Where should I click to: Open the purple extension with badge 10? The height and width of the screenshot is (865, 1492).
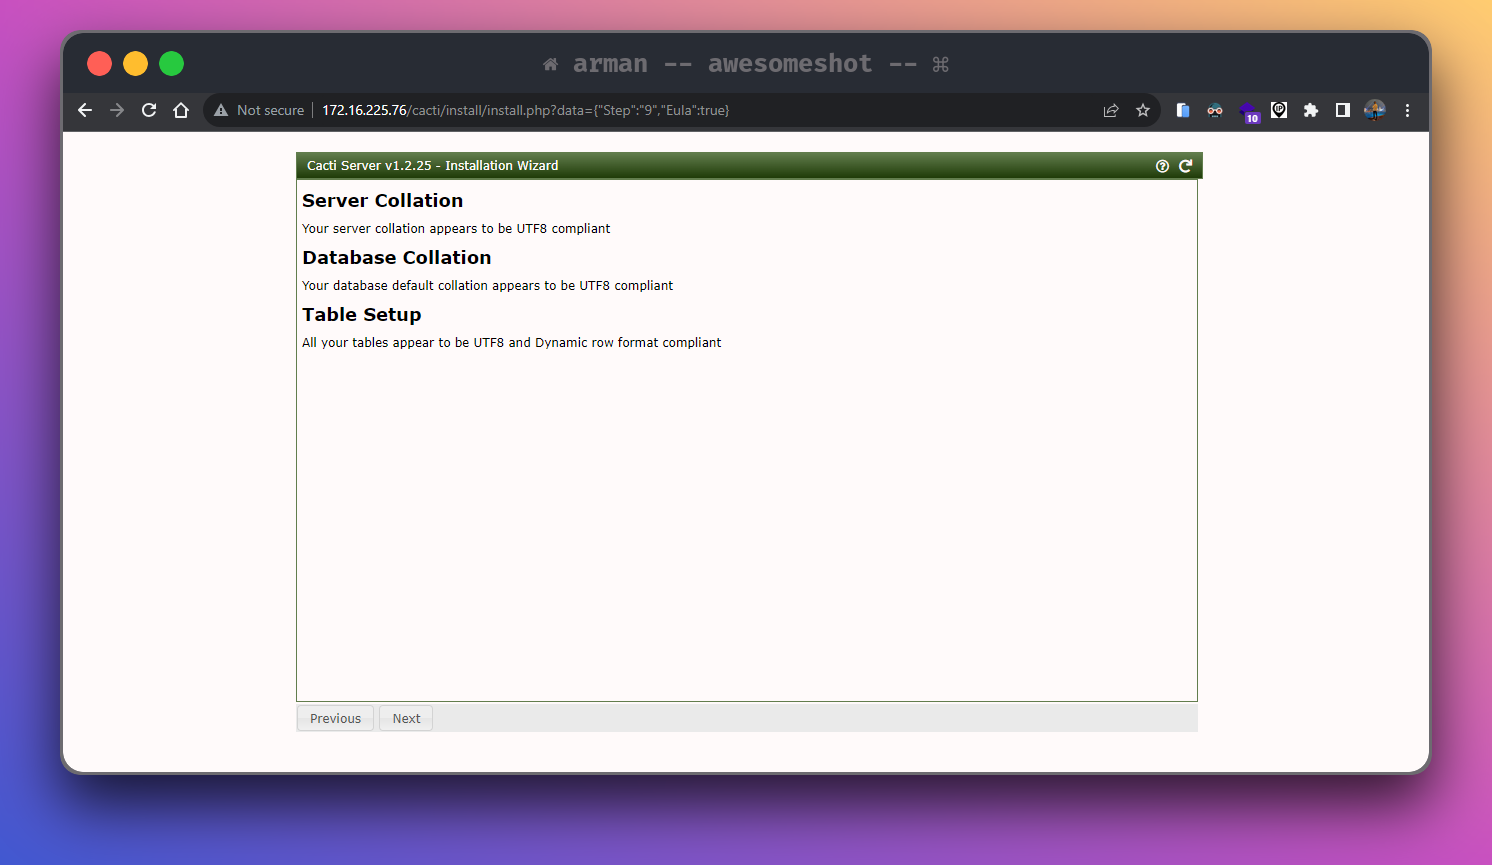click(x=1248, y=111)
